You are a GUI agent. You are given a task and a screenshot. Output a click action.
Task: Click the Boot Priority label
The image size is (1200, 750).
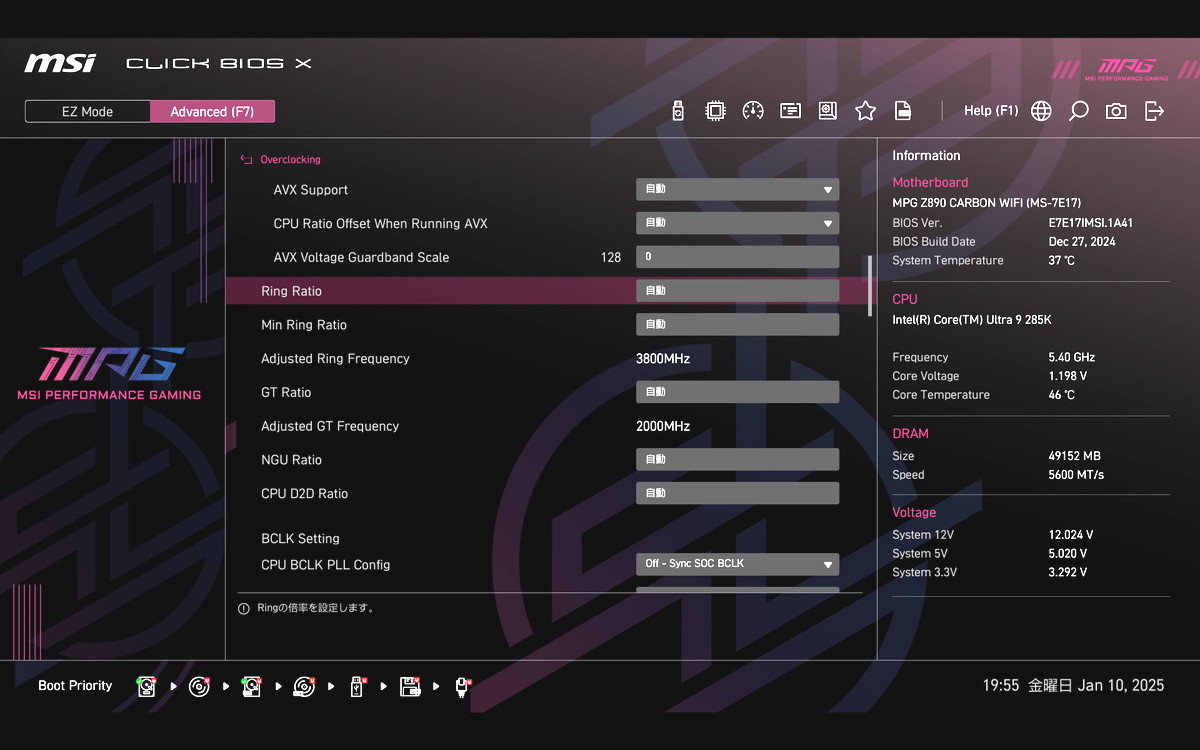click(75, 686)
